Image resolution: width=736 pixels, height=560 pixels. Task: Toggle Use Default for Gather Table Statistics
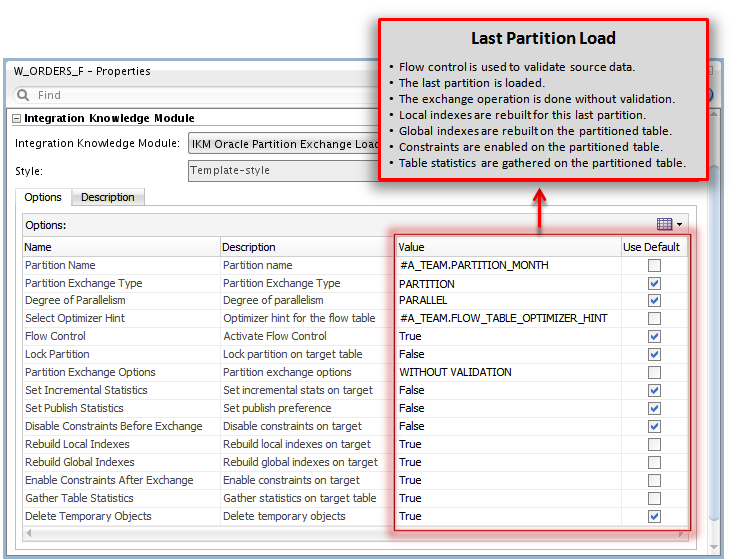point(654,498)
